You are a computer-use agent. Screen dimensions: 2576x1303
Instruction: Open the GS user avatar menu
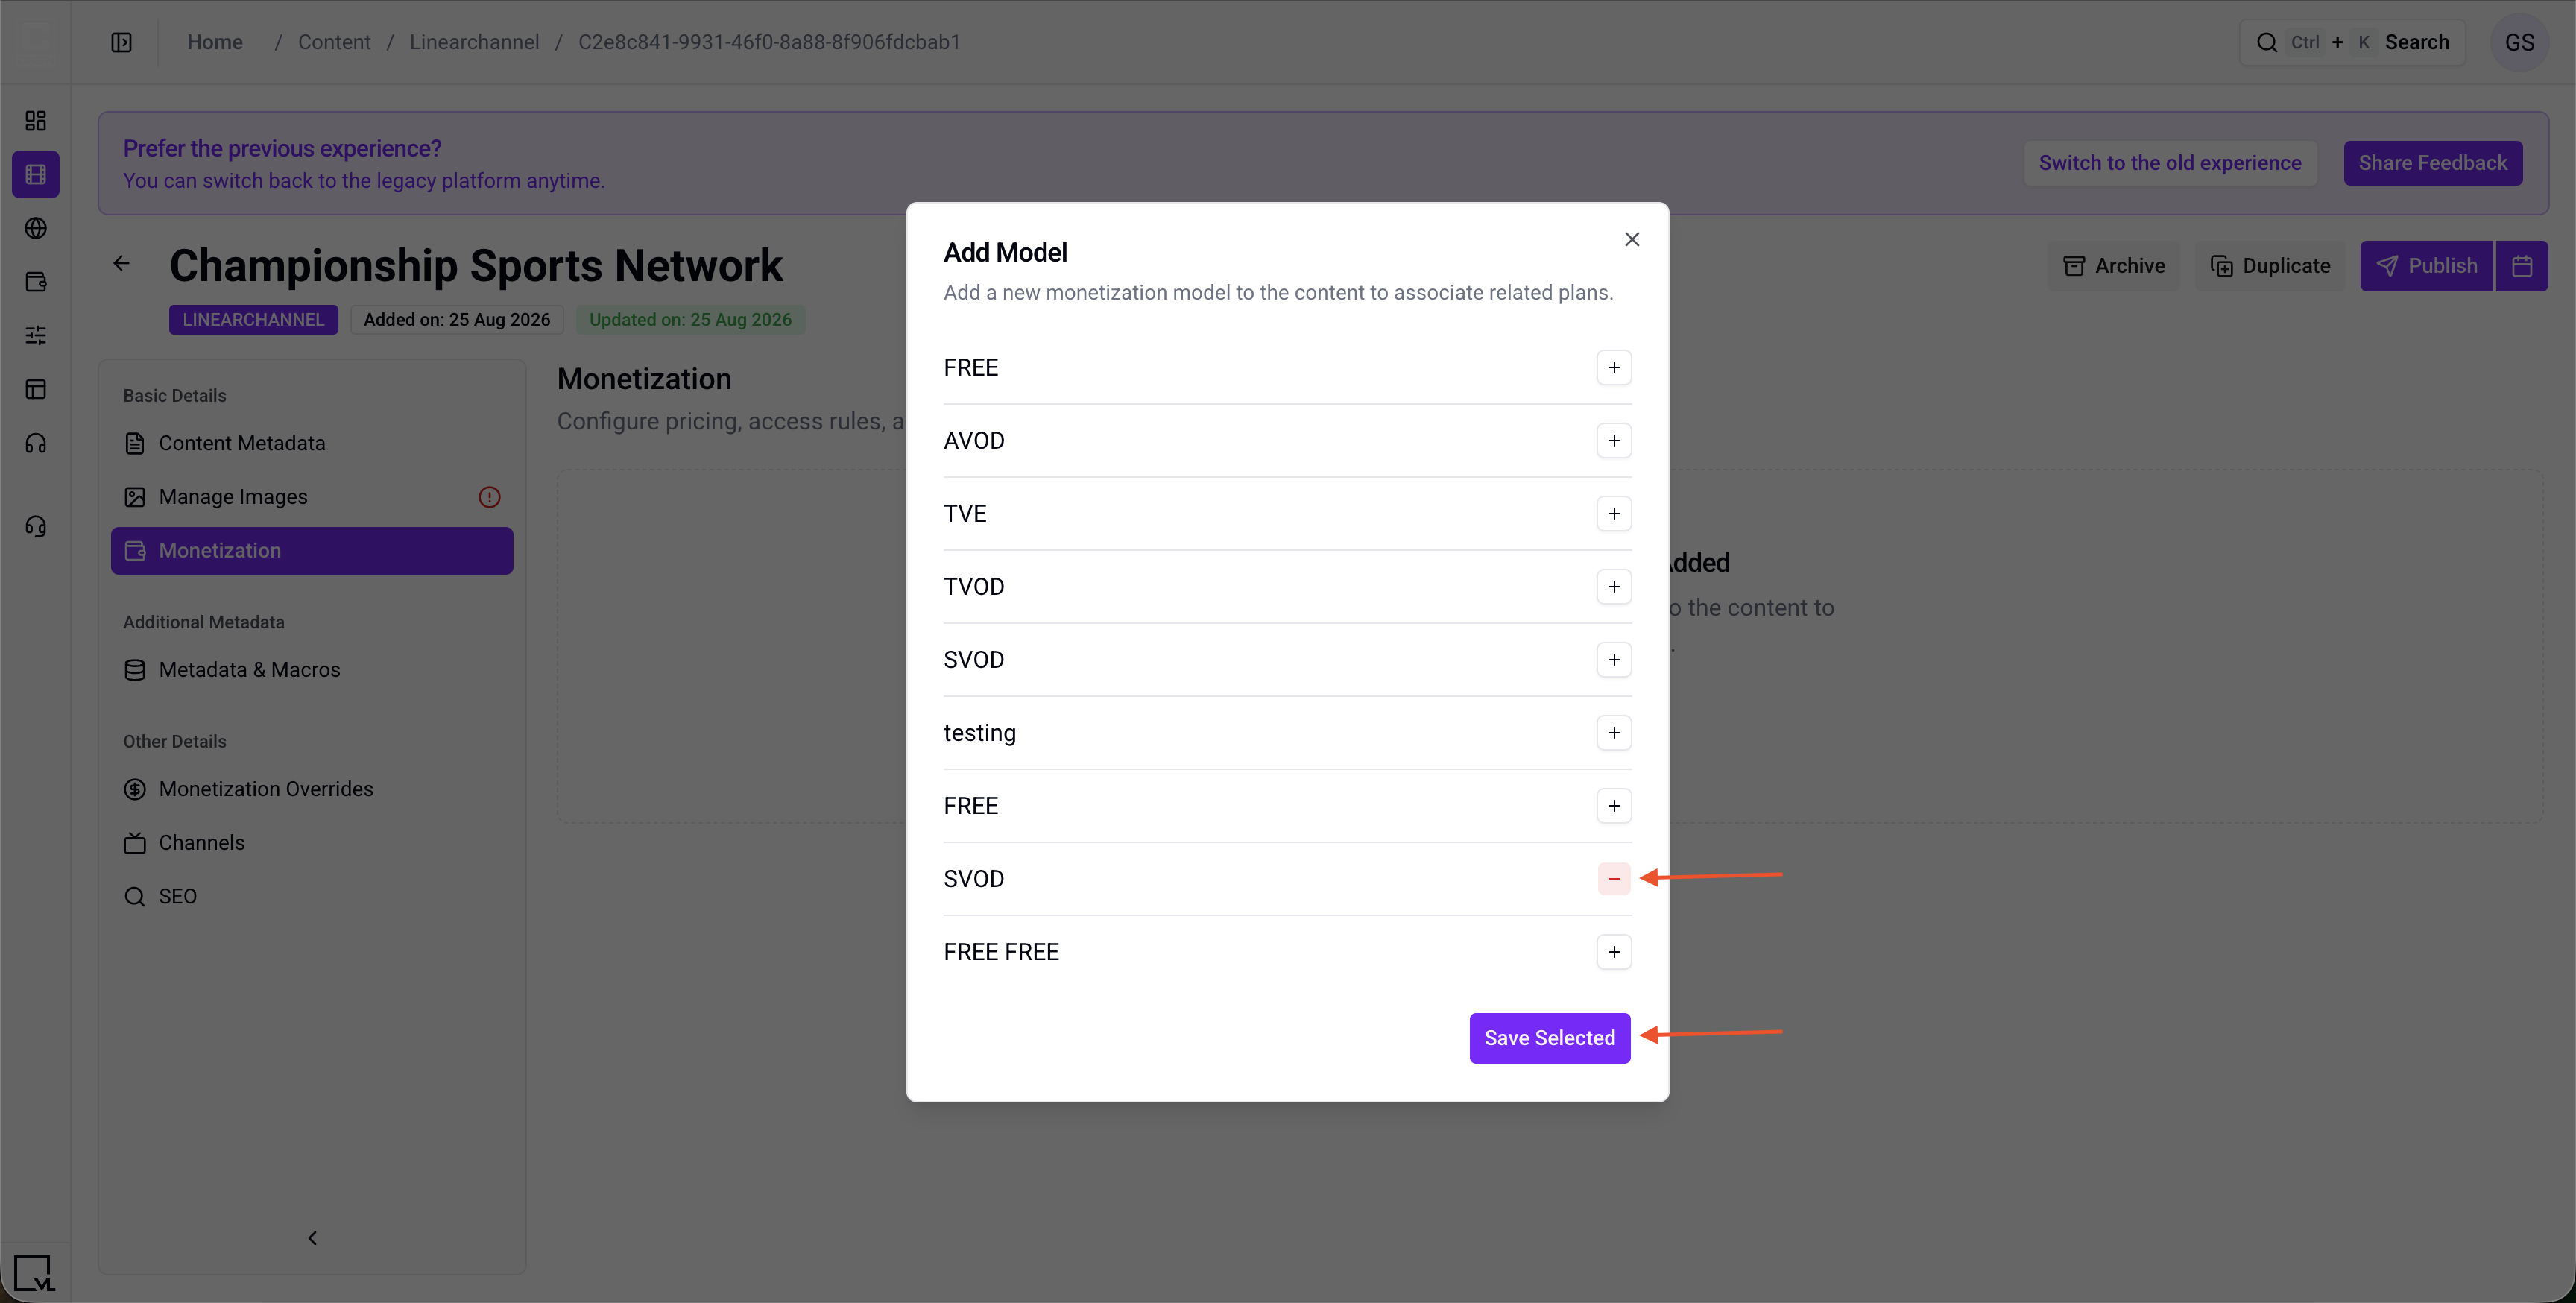(x=2518, y=43)
